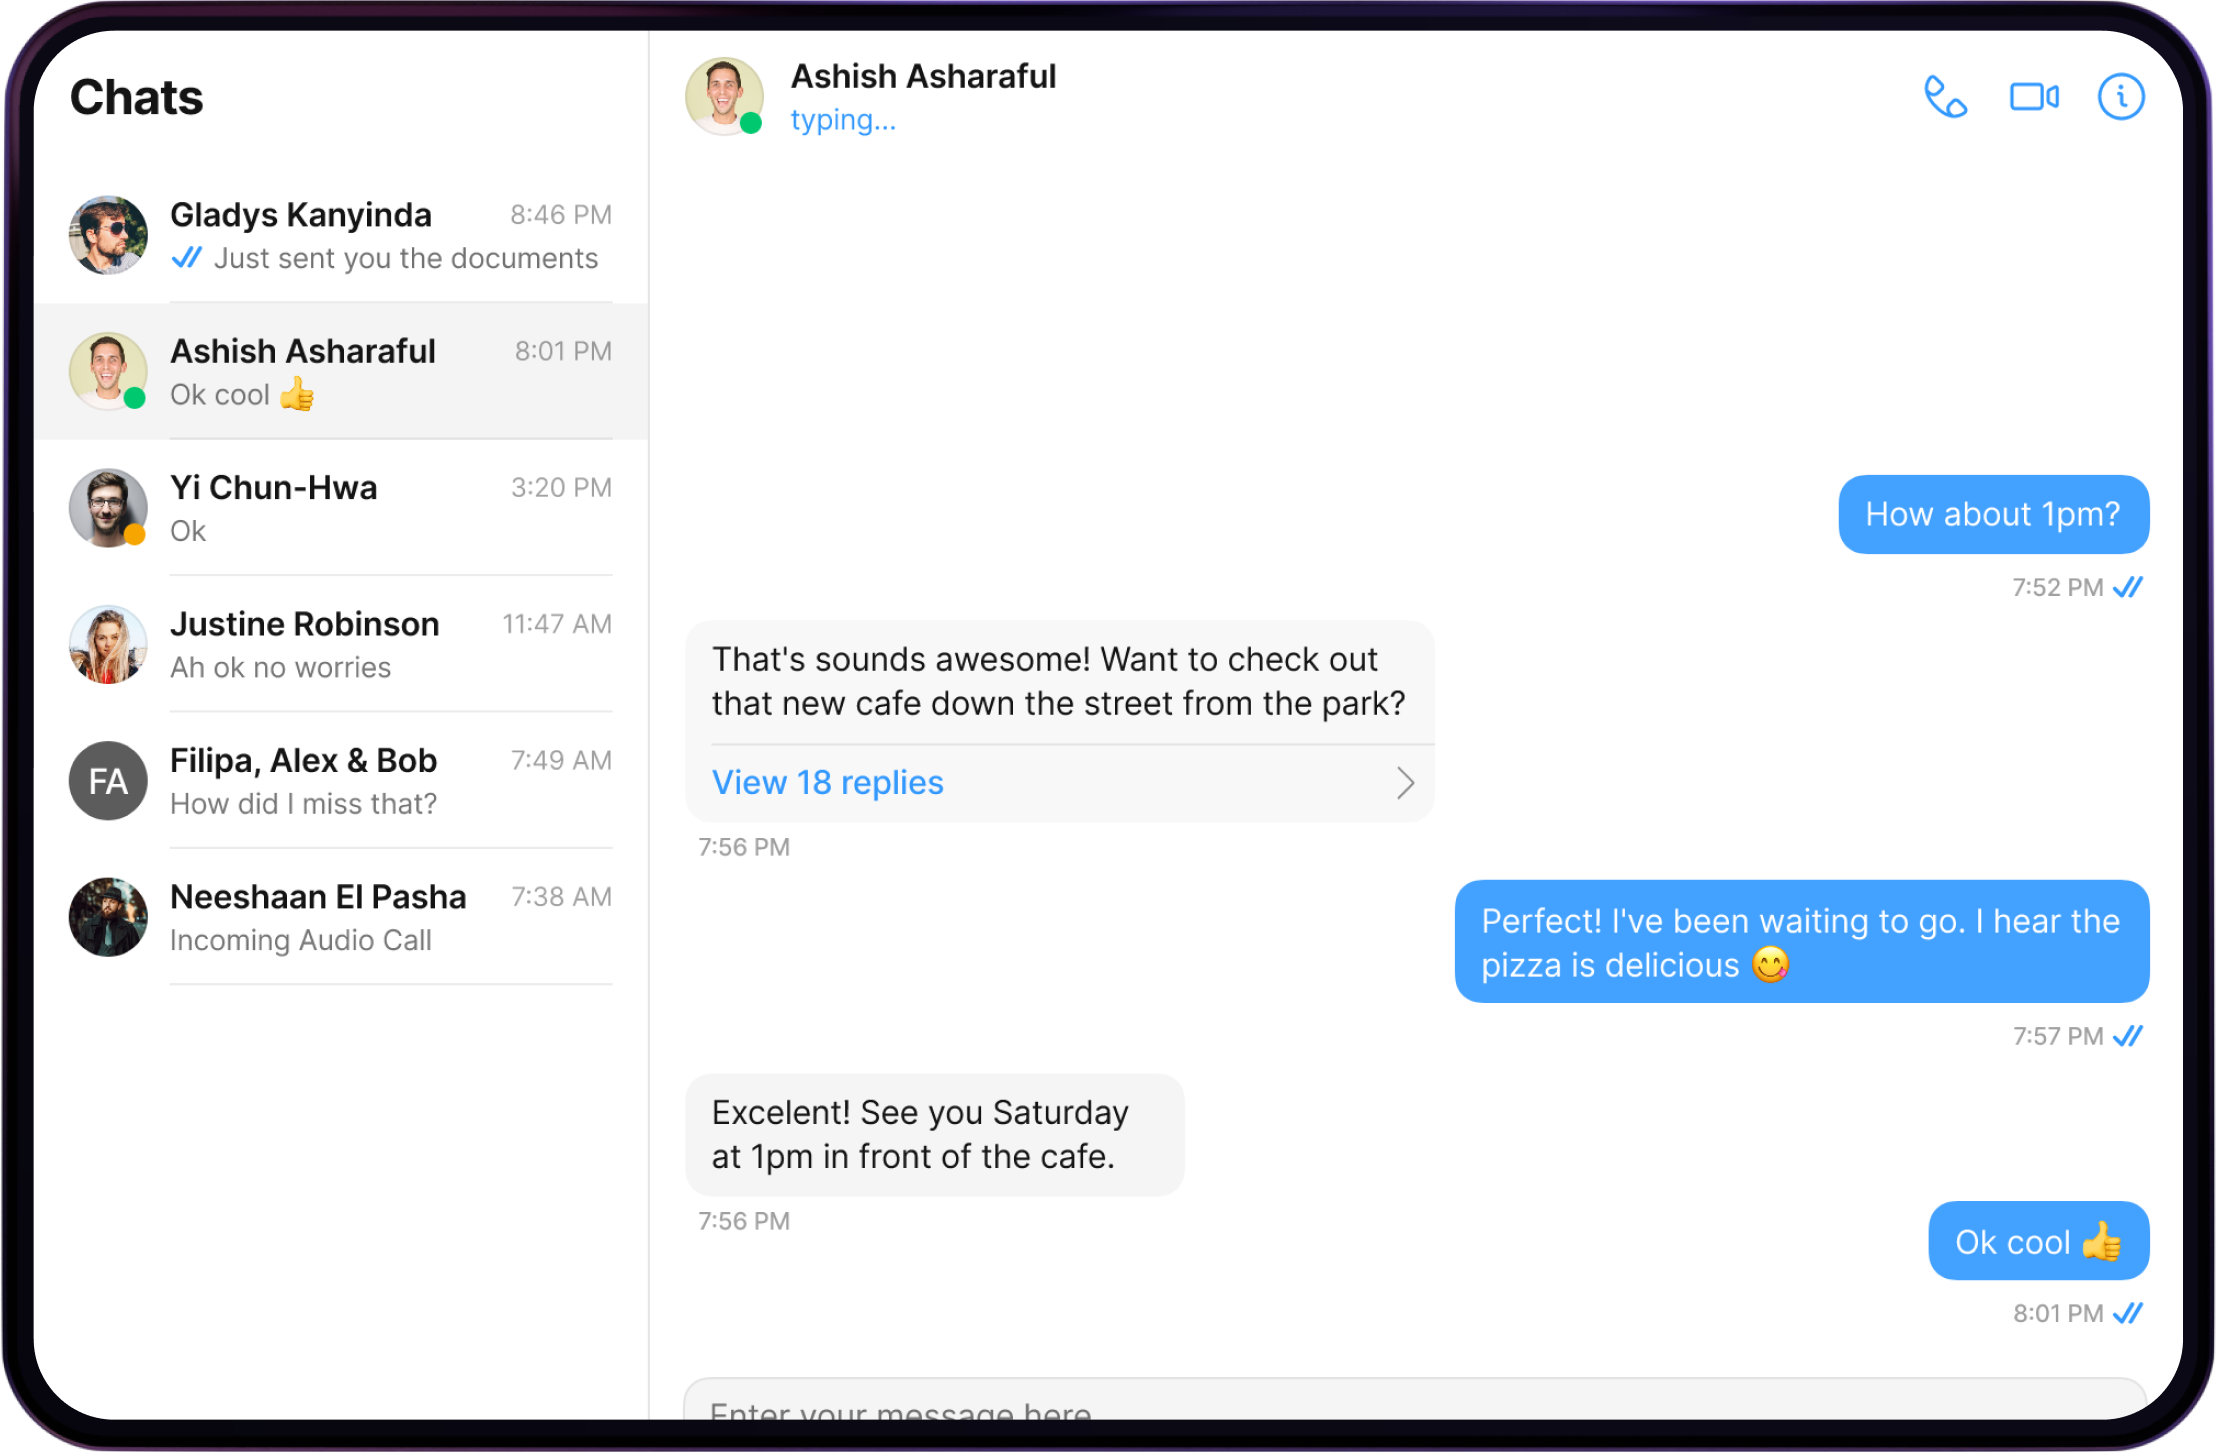Click Ashish's avatar in the chat header
2217x1452 pixels.
coord(724,96)
